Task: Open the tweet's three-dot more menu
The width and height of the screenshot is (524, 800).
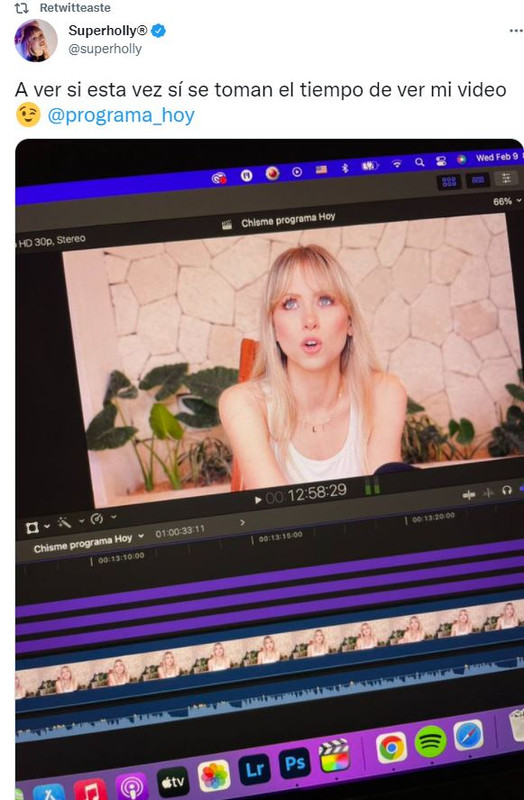Action: point(516,31)
